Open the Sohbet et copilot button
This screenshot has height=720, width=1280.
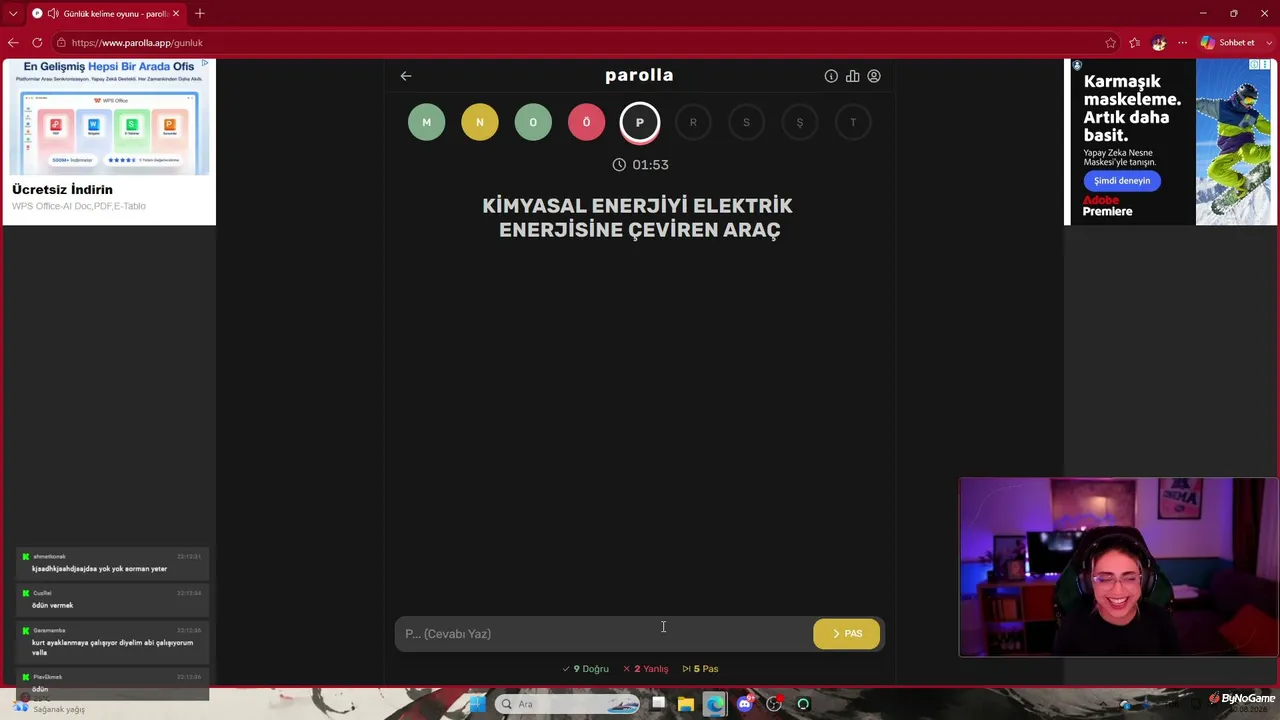pyautogui.click(x=1228, y=43)
